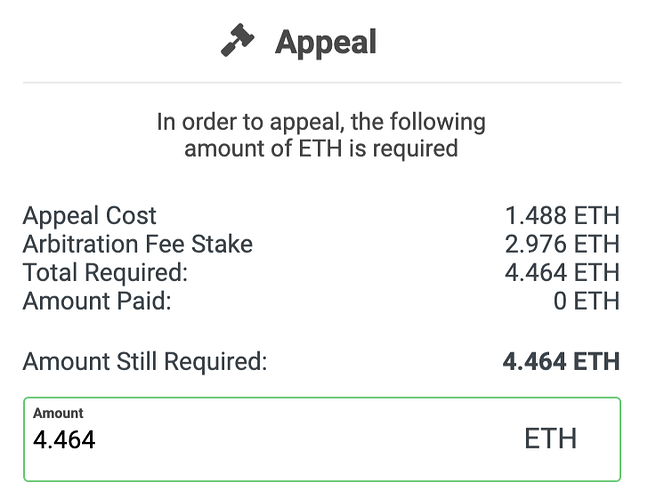Viewport: 647px width, 500px height.
Task: Click the 2.976 ETH stake value
Action: [x=562, y=244]
